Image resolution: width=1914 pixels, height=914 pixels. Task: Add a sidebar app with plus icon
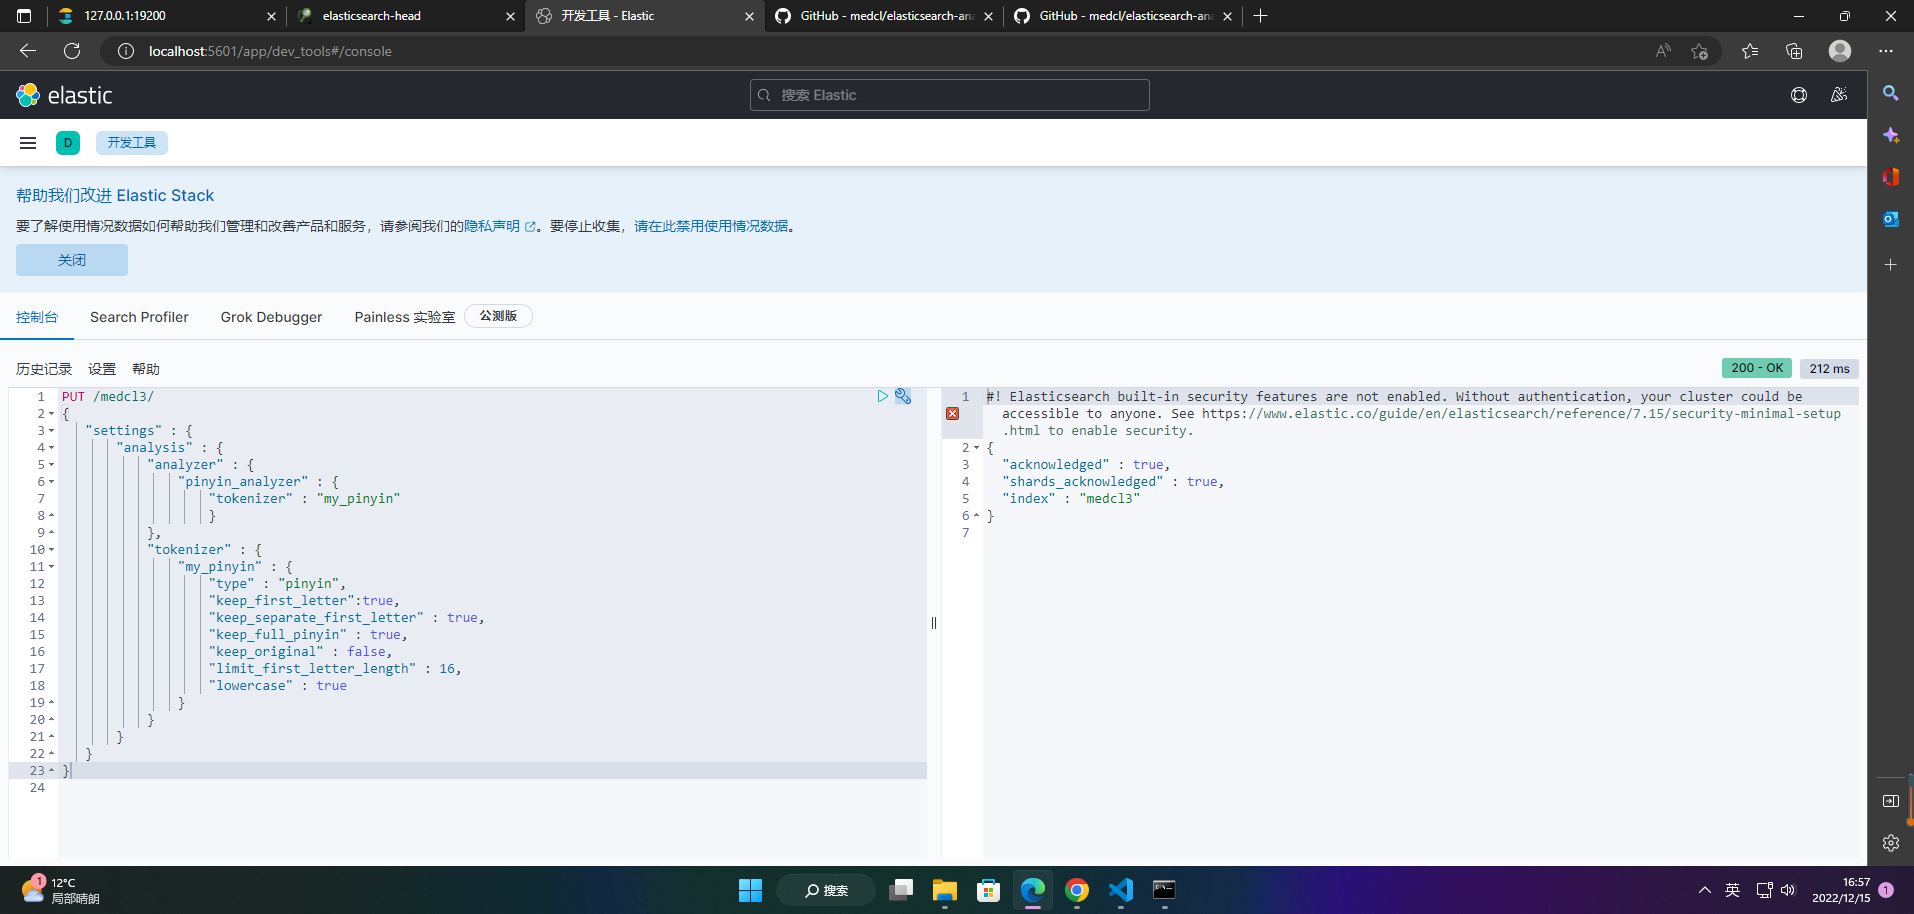(1890, 265)
